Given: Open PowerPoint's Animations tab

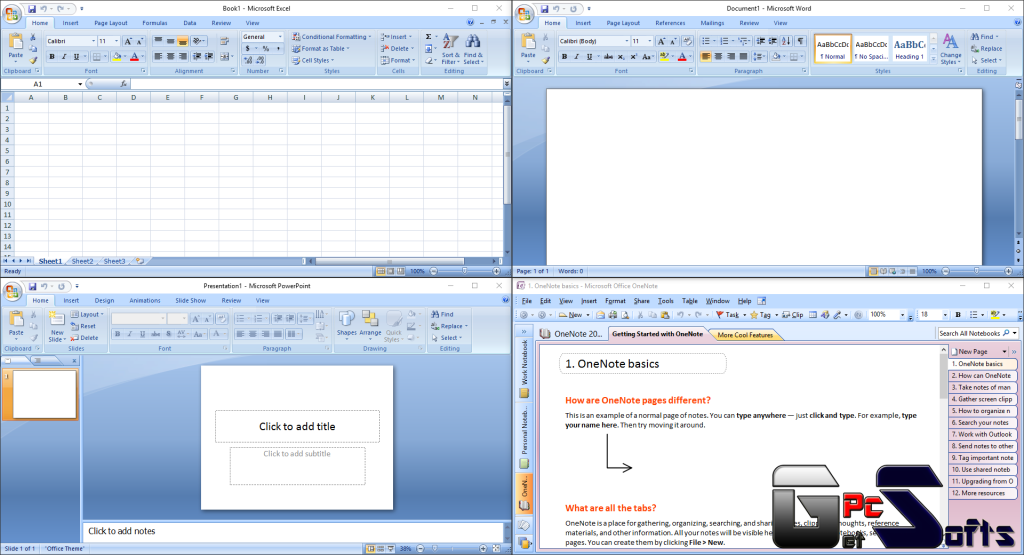Looking at the screenshot, I should [145, 300].
